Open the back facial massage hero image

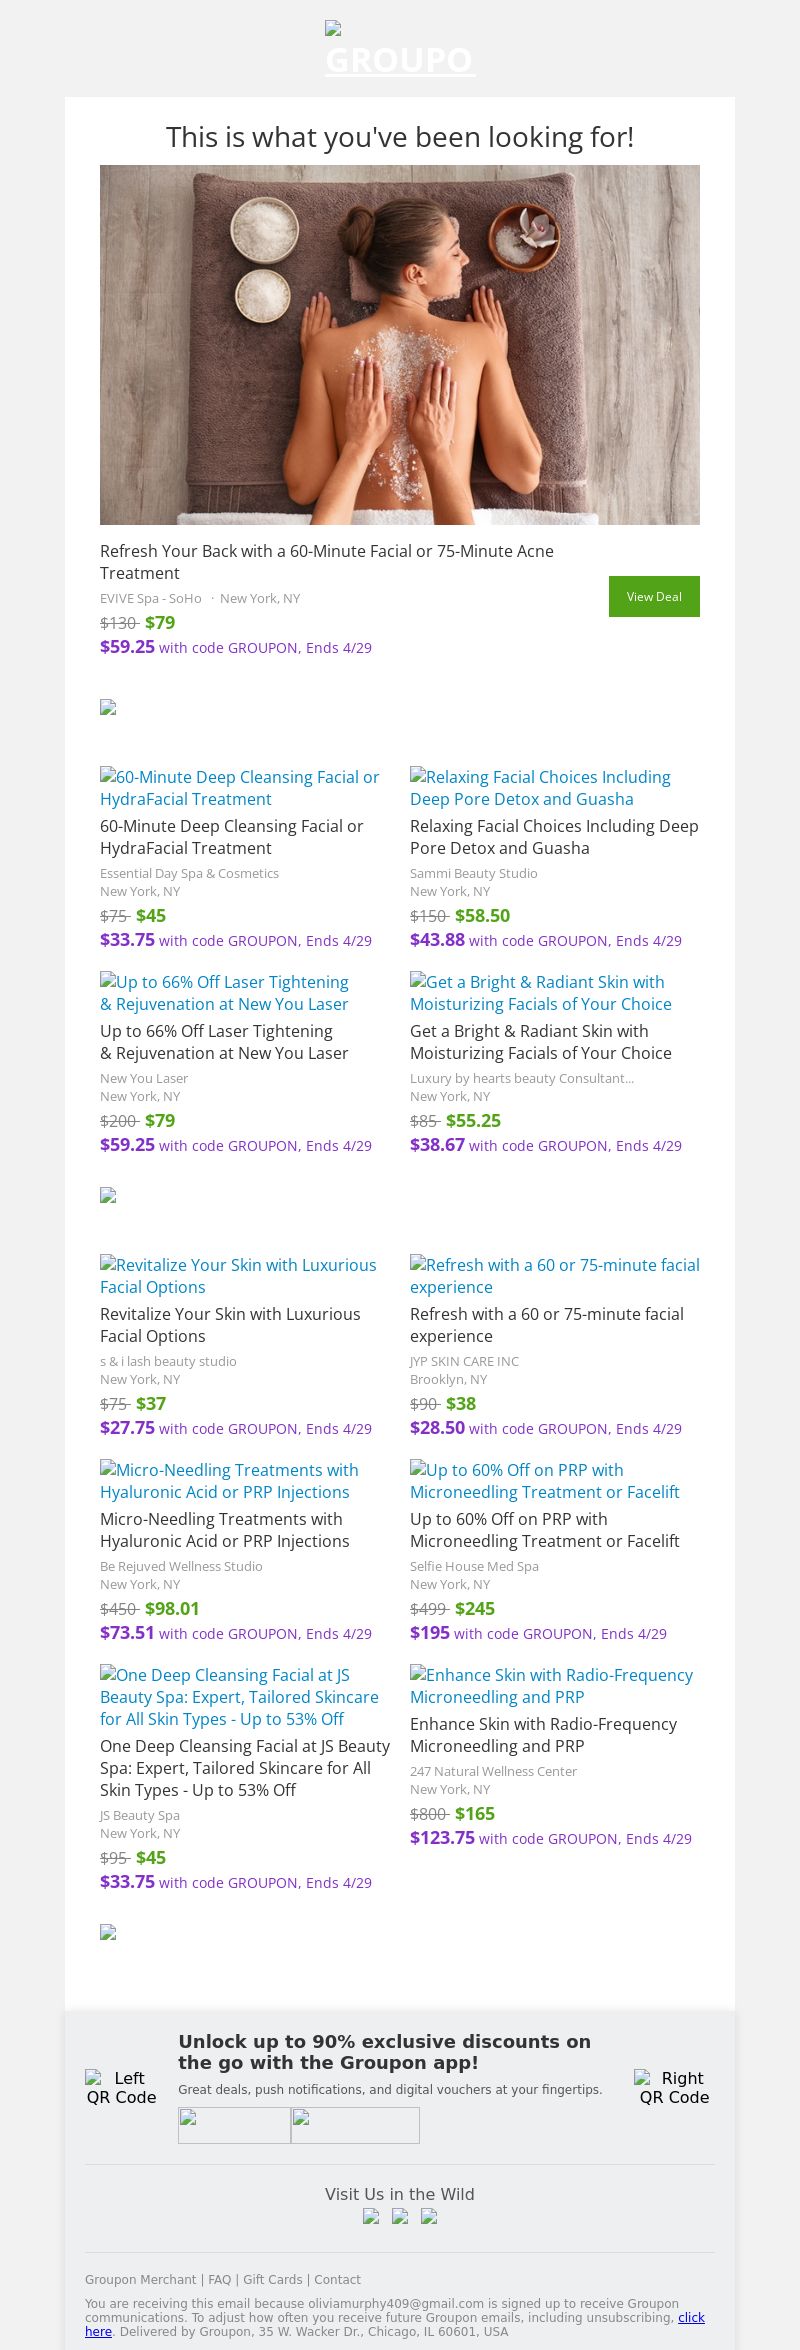coord(400,344)
